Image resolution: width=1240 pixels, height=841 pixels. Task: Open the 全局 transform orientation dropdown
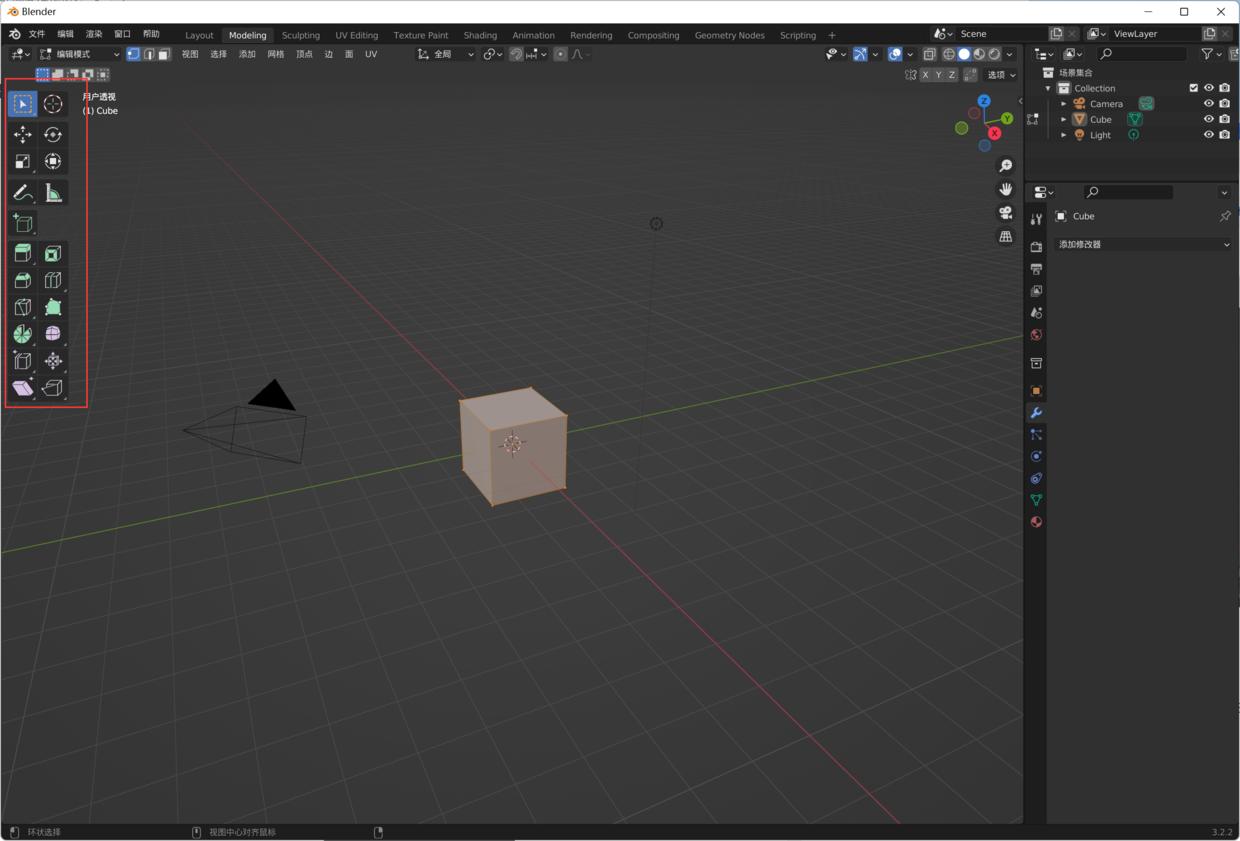pyautogui.click(x=445, y=54)
